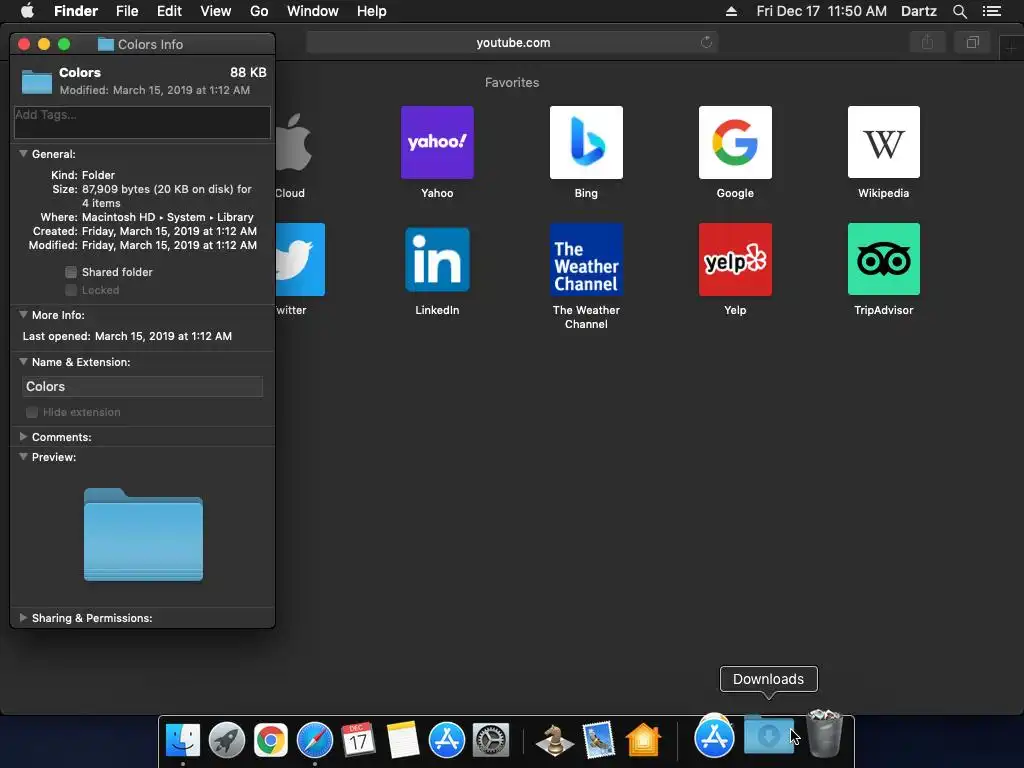Click the '88 KB' size text
Viewport: 1024px width, 768px height.
[x=248, y=72]
